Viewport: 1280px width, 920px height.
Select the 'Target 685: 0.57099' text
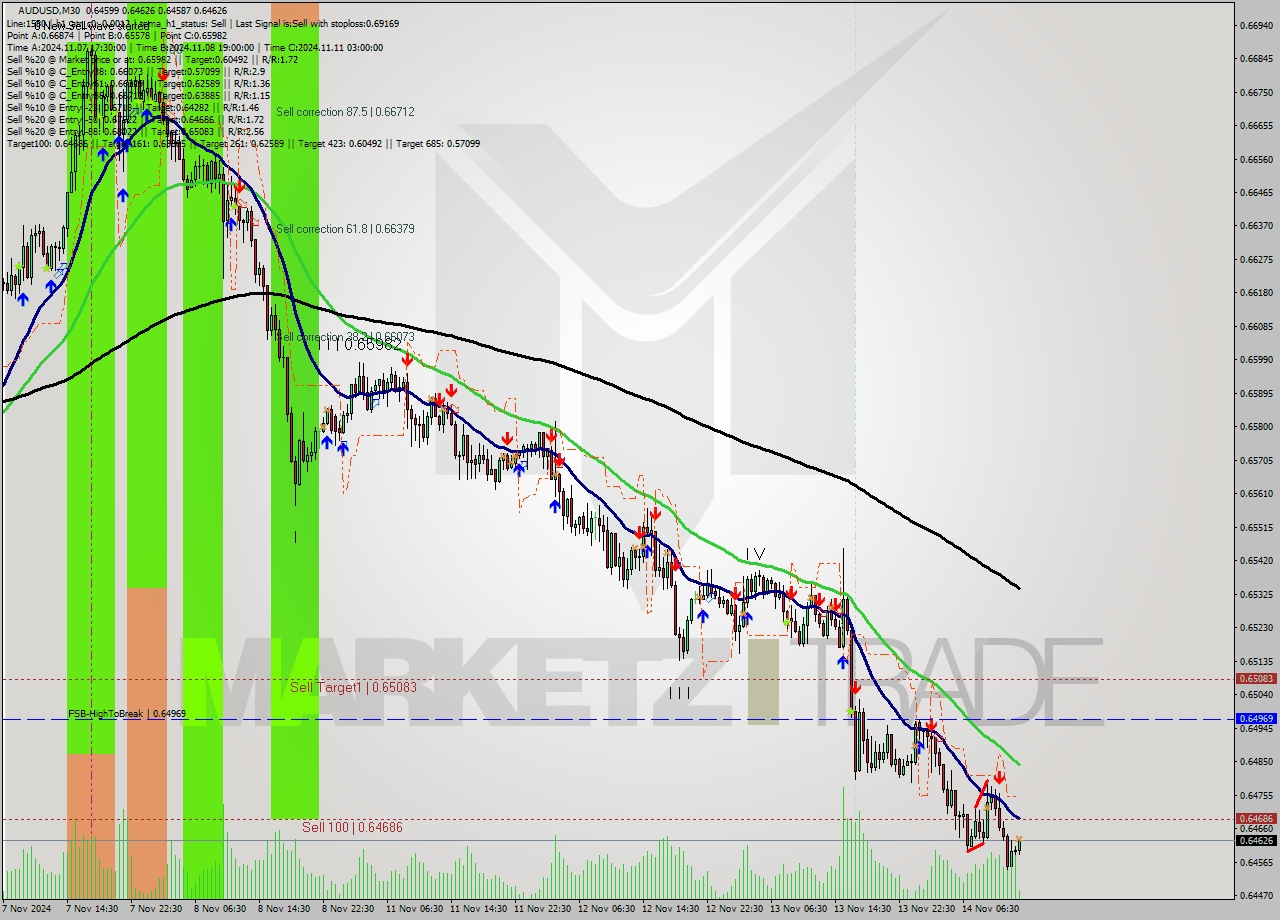click(438, 143)
